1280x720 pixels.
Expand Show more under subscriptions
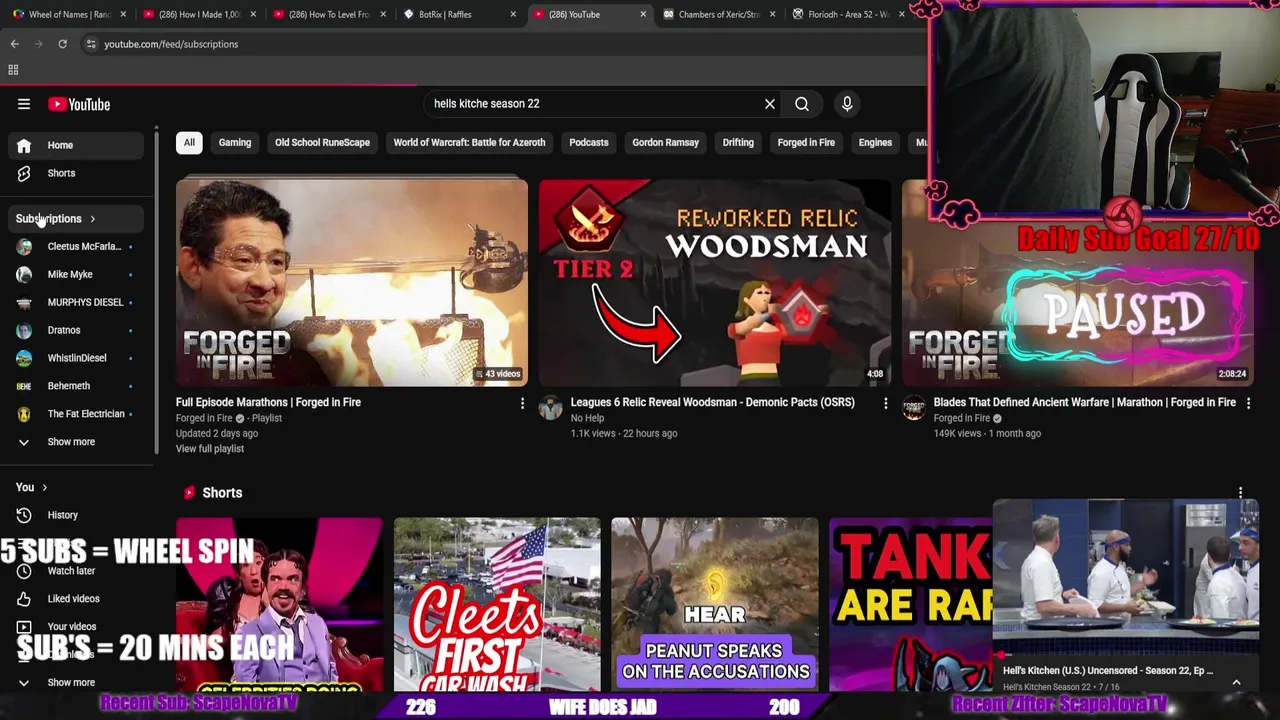(x=76, y=442)
